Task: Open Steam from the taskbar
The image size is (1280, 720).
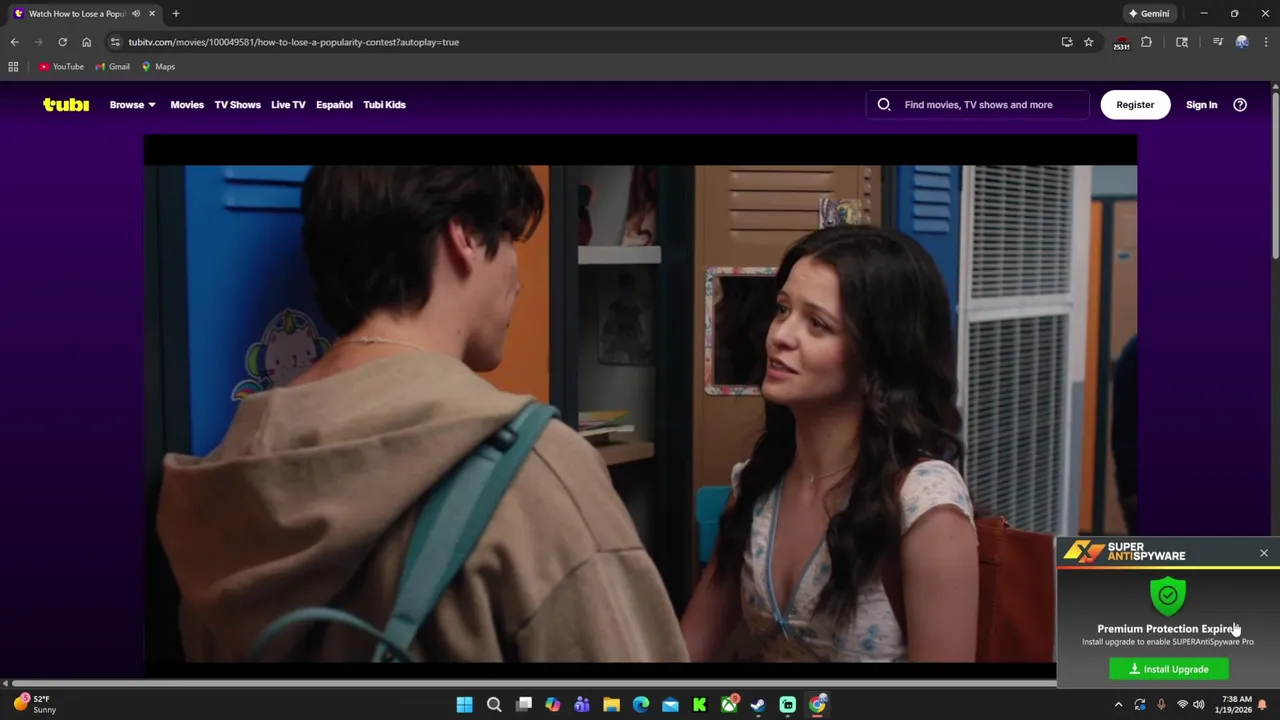Action: pyautogui.click(x=758, y=705)
